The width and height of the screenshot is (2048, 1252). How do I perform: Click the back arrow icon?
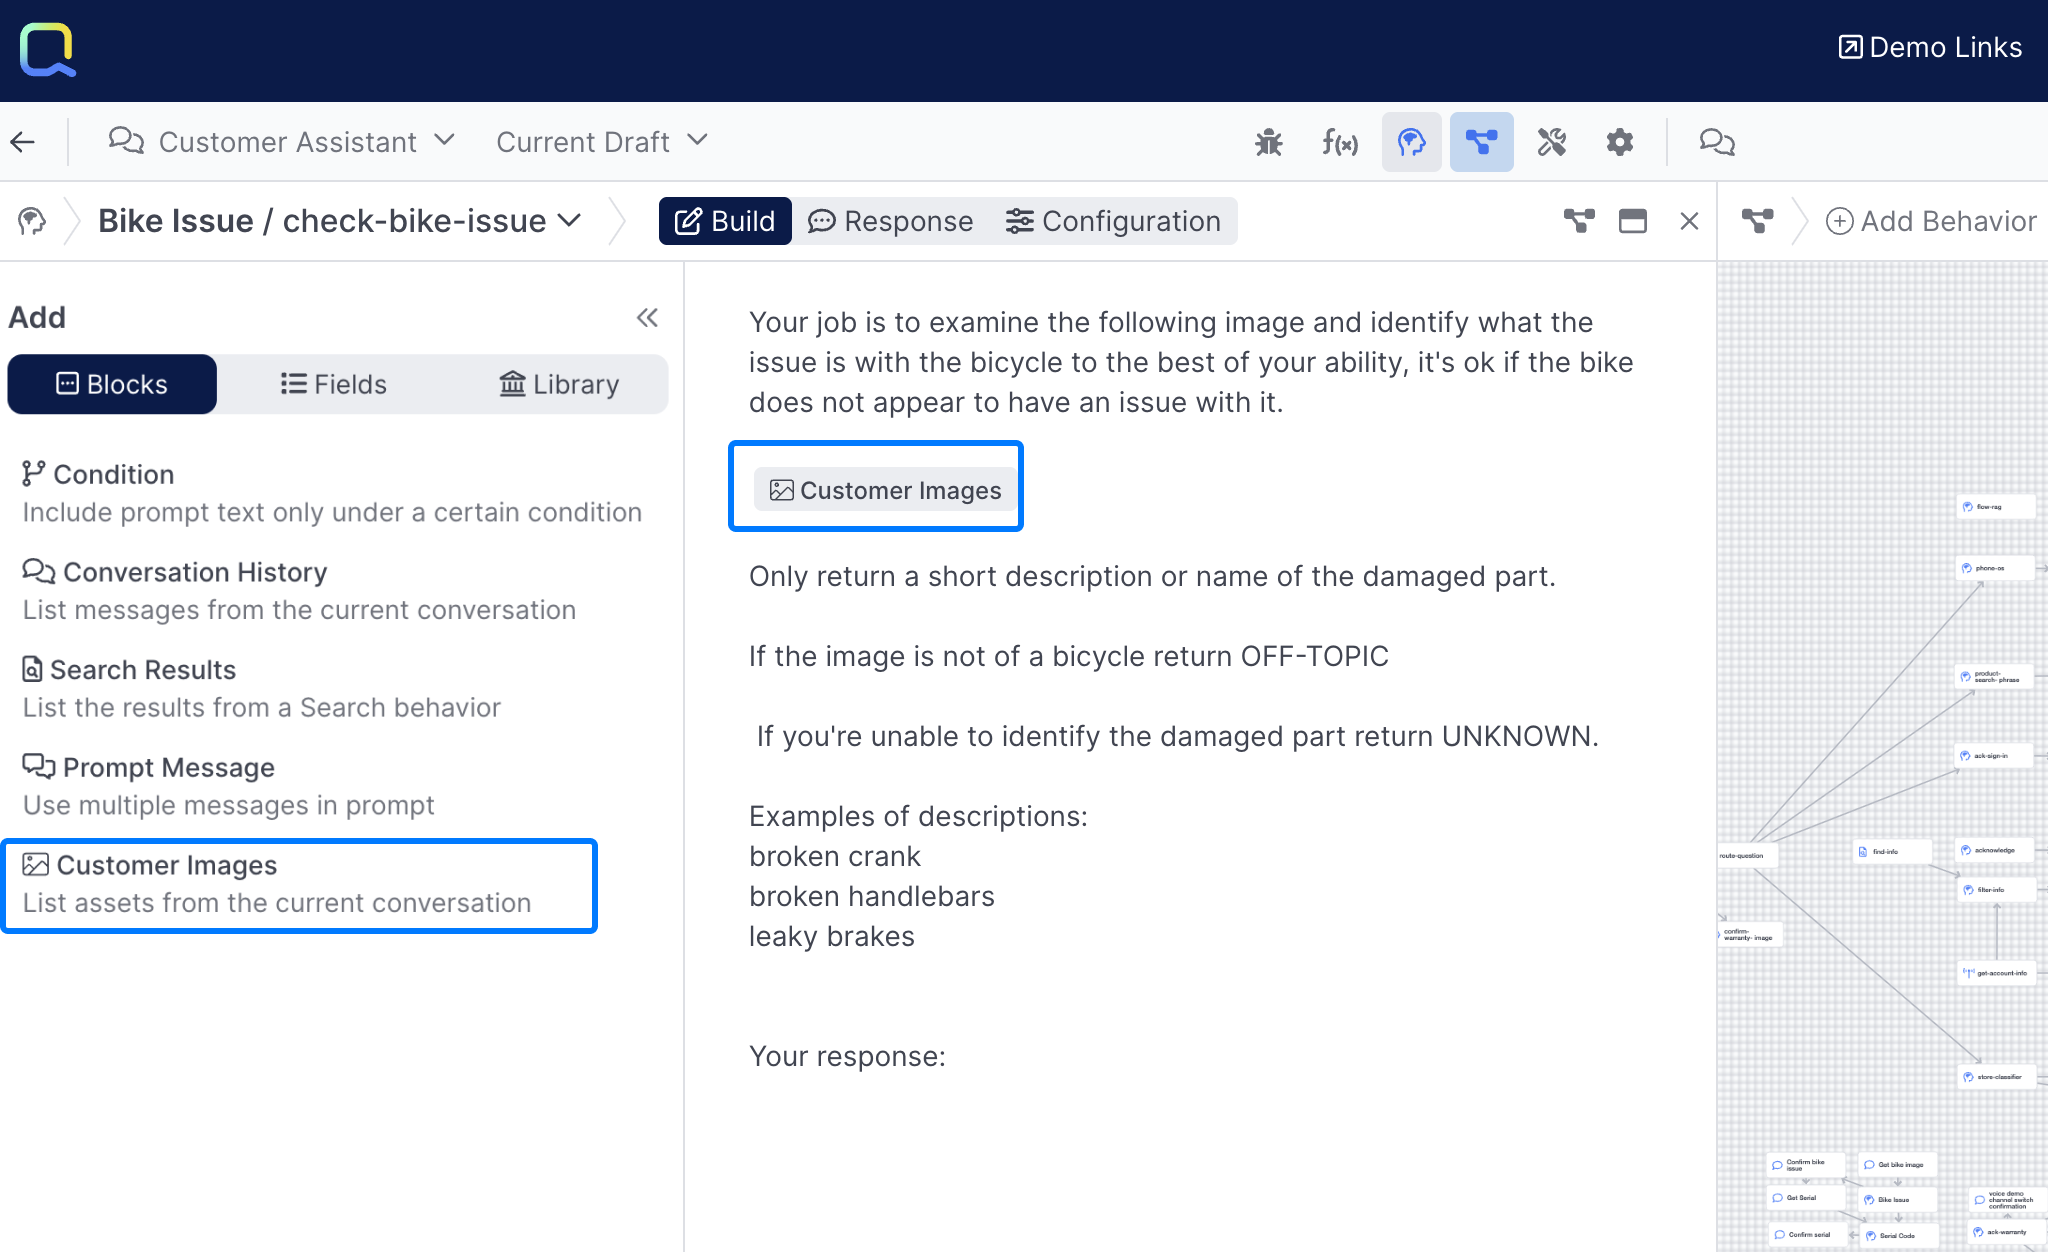coord(23,142)
